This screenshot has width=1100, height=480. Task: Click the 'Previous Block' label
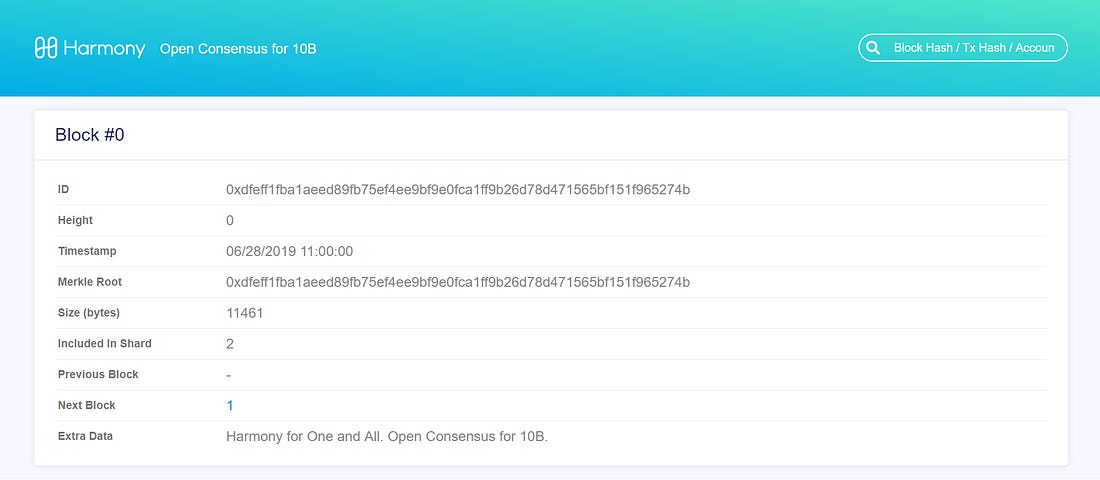point(98,375)
